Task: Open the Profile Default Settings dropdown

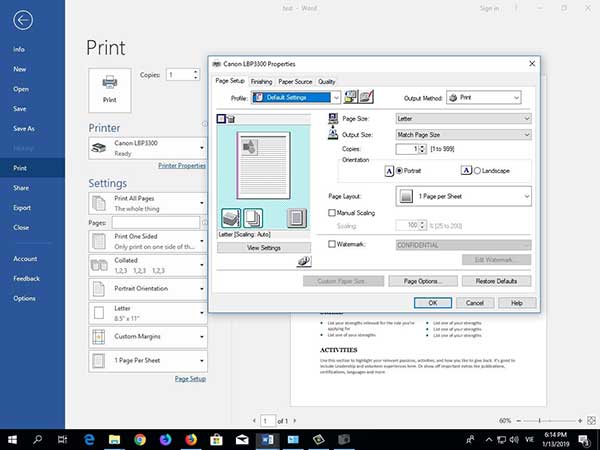Action: pyautogui.click(x=295, y=98)
